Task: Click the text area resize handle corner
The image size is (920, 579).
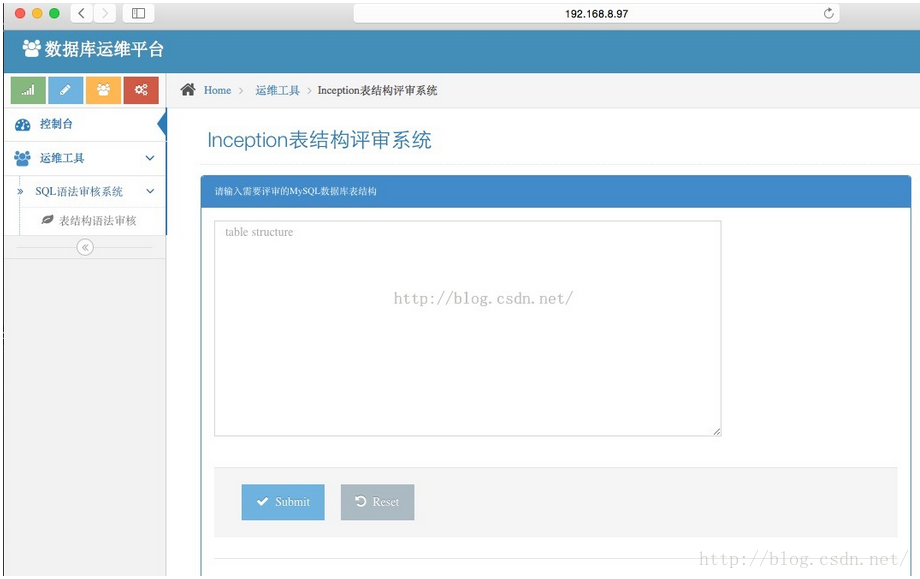Action: pyautogui.click(x=717, y=432)
